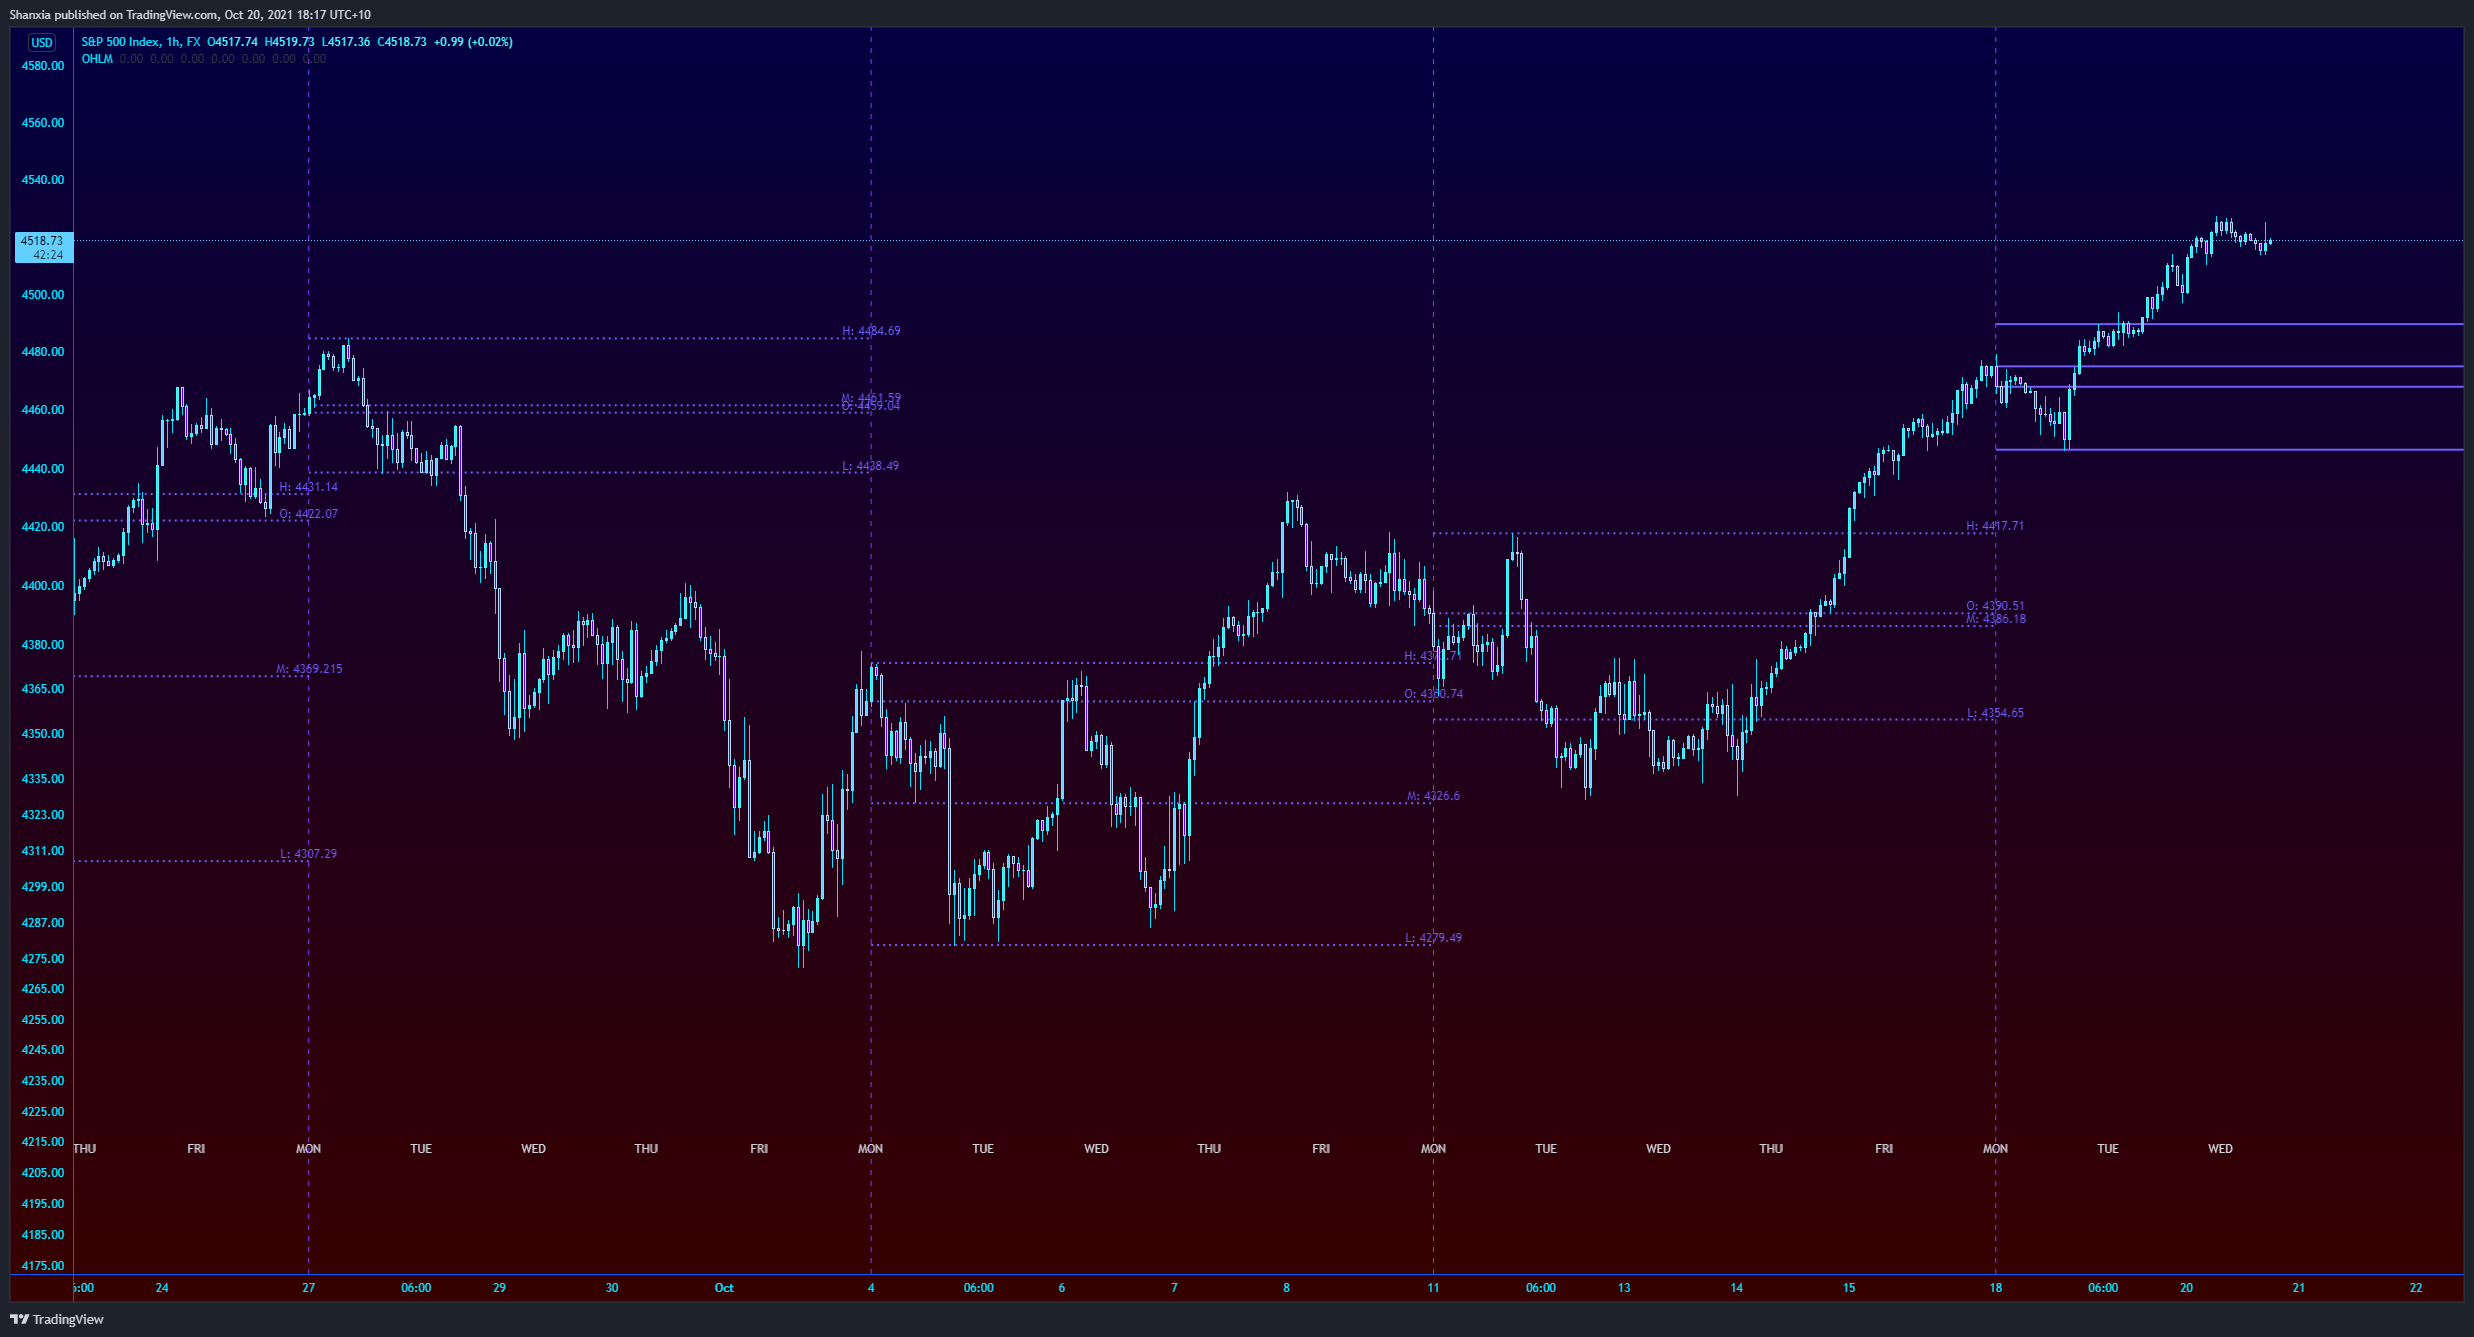Click the high value H4519.73 in header
The image size is (2474, 1337).
click(289, 42)
